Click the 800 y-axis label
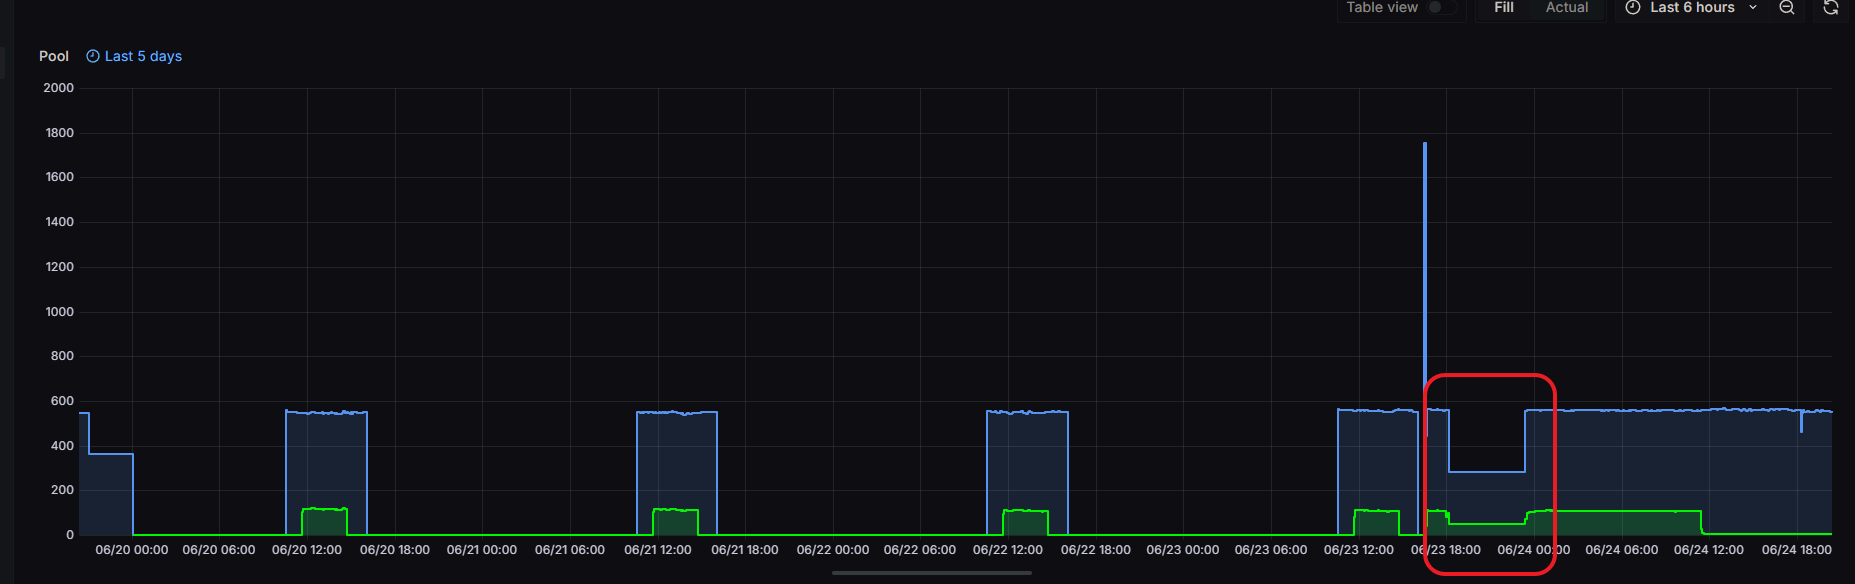1855x584 pixels. (62, 356)
